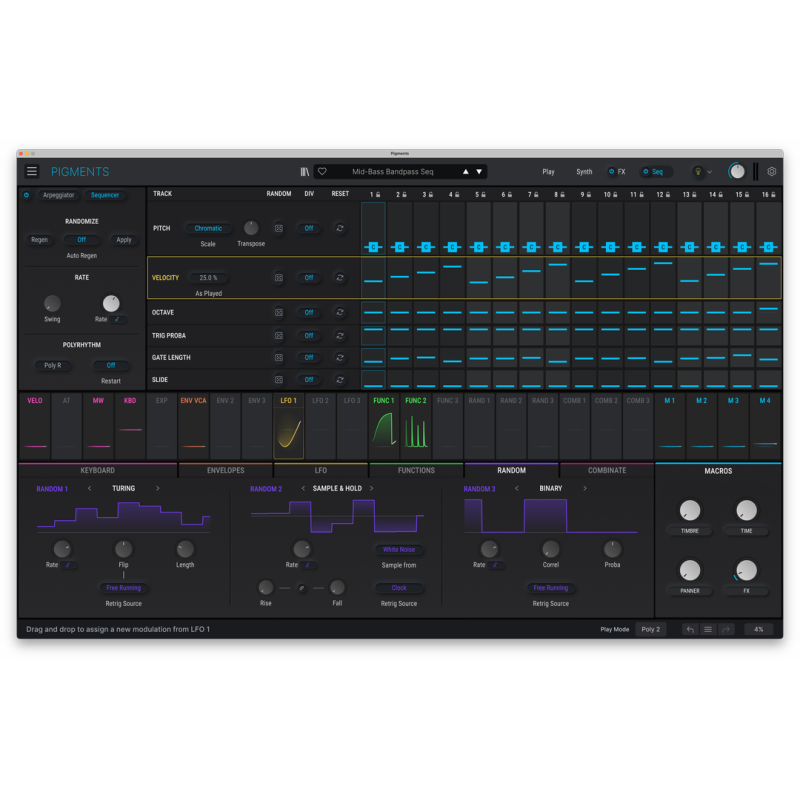Image resolution: width=800 pixels, height=800 pixels.
Task: Open Poly 2 play mode dropdown
Action: [651, 630]
